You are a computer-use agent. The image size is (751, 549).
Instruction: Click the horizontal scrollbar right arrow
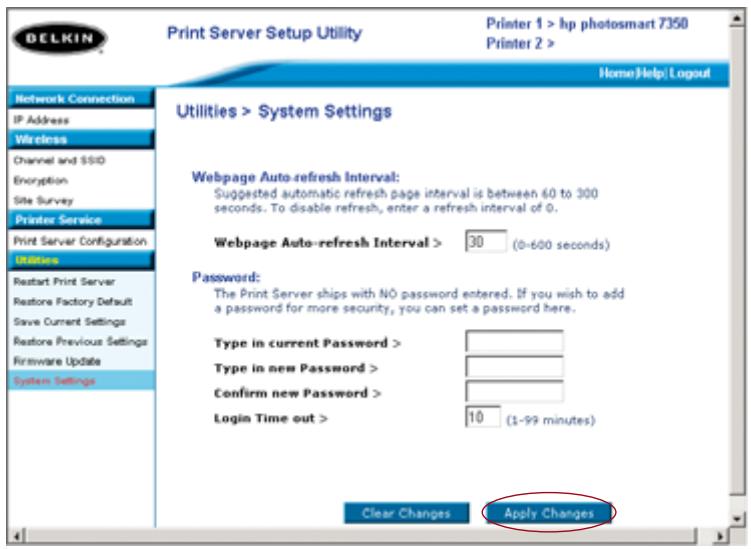(720, 536)
